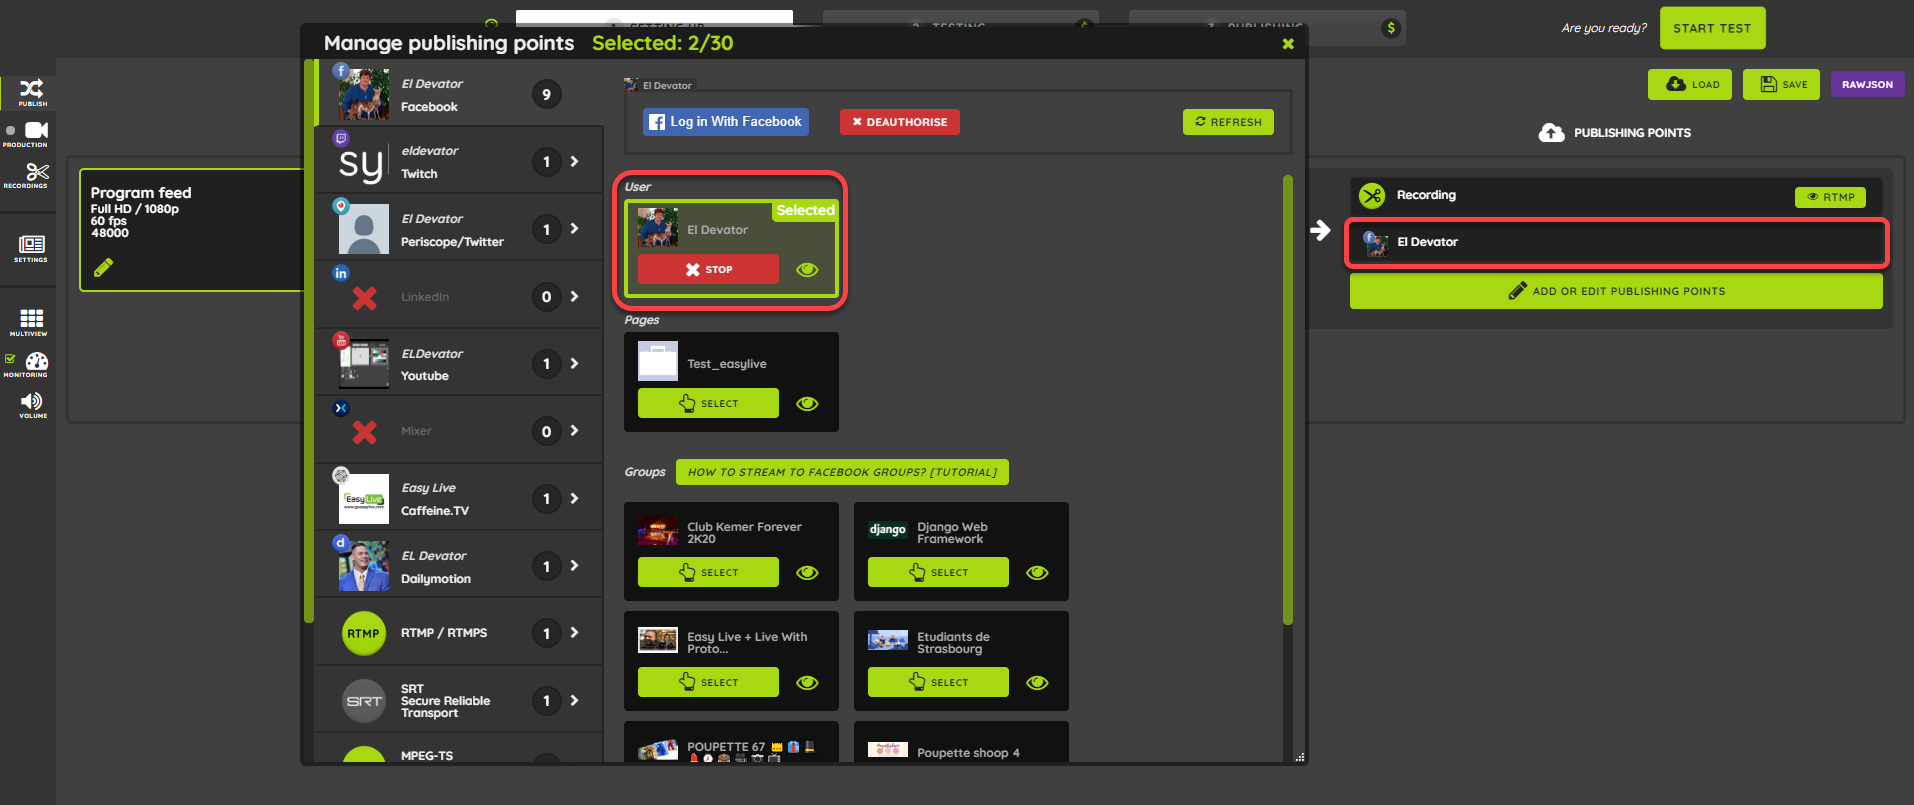
Task: Click the green dollar sign icon
Action: pyautogui.click(x=1391, y=28)
